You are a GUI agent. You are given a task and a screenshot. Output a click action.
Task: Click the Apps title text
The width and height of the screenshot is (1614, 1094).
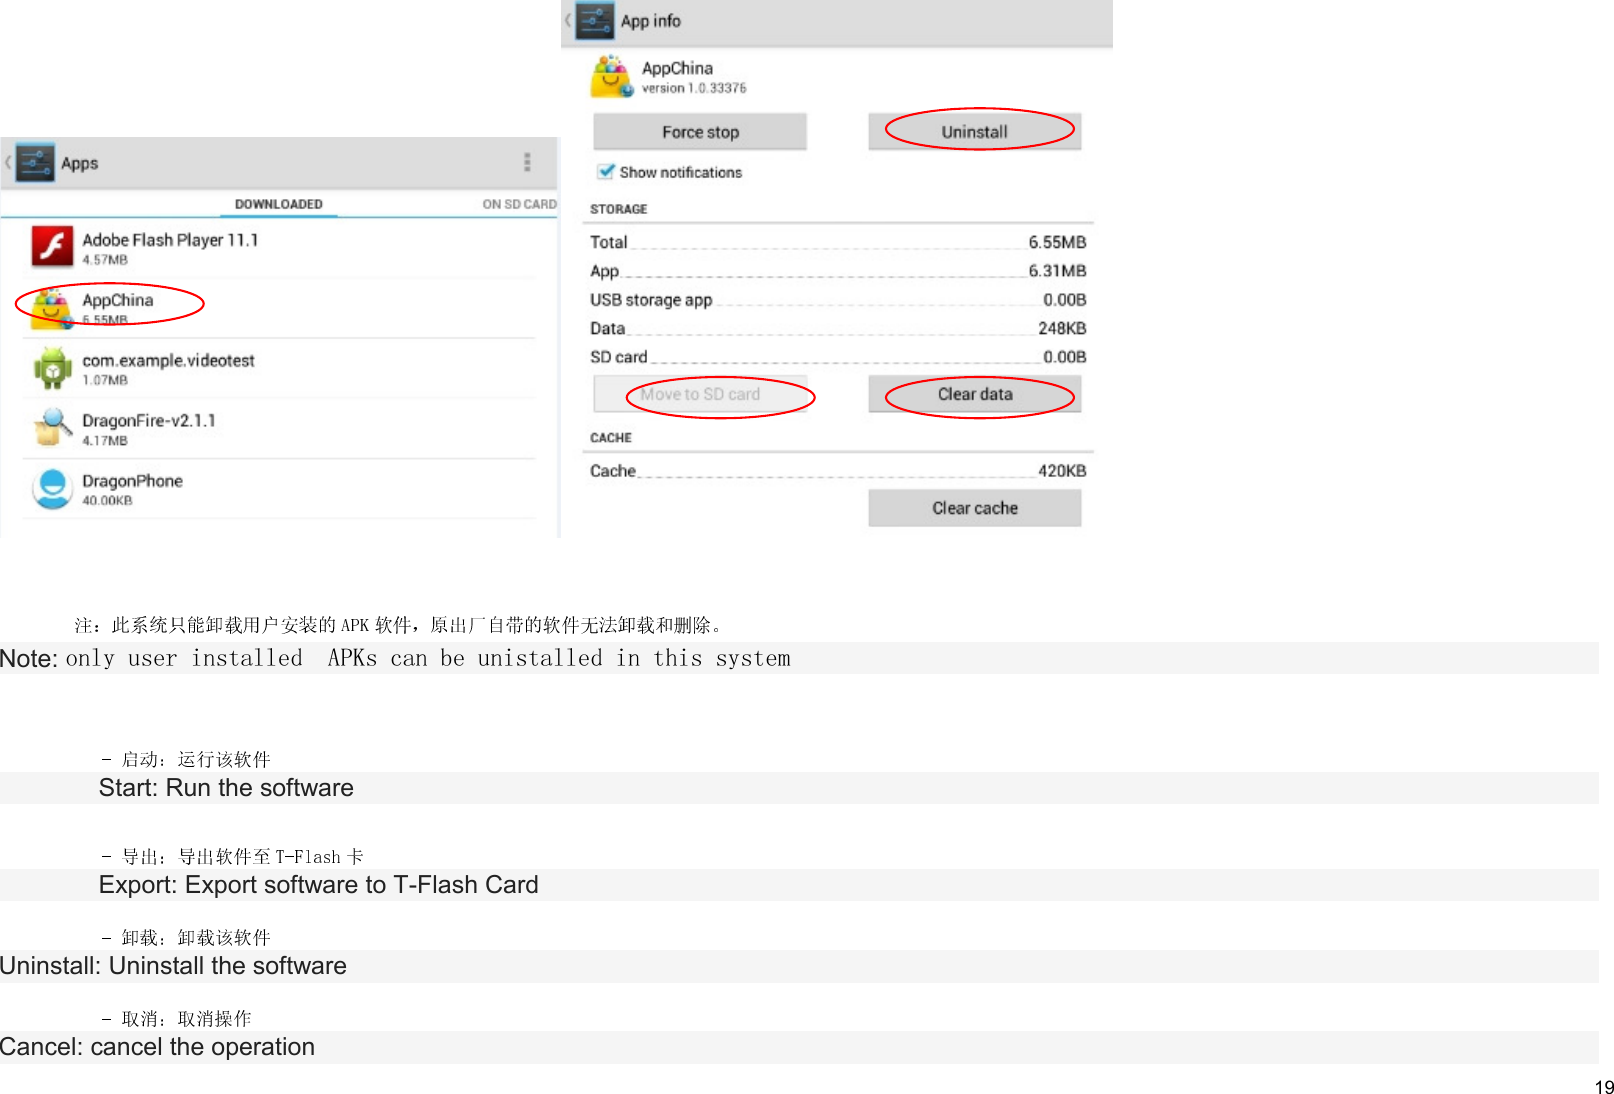(x=80, y=163)
